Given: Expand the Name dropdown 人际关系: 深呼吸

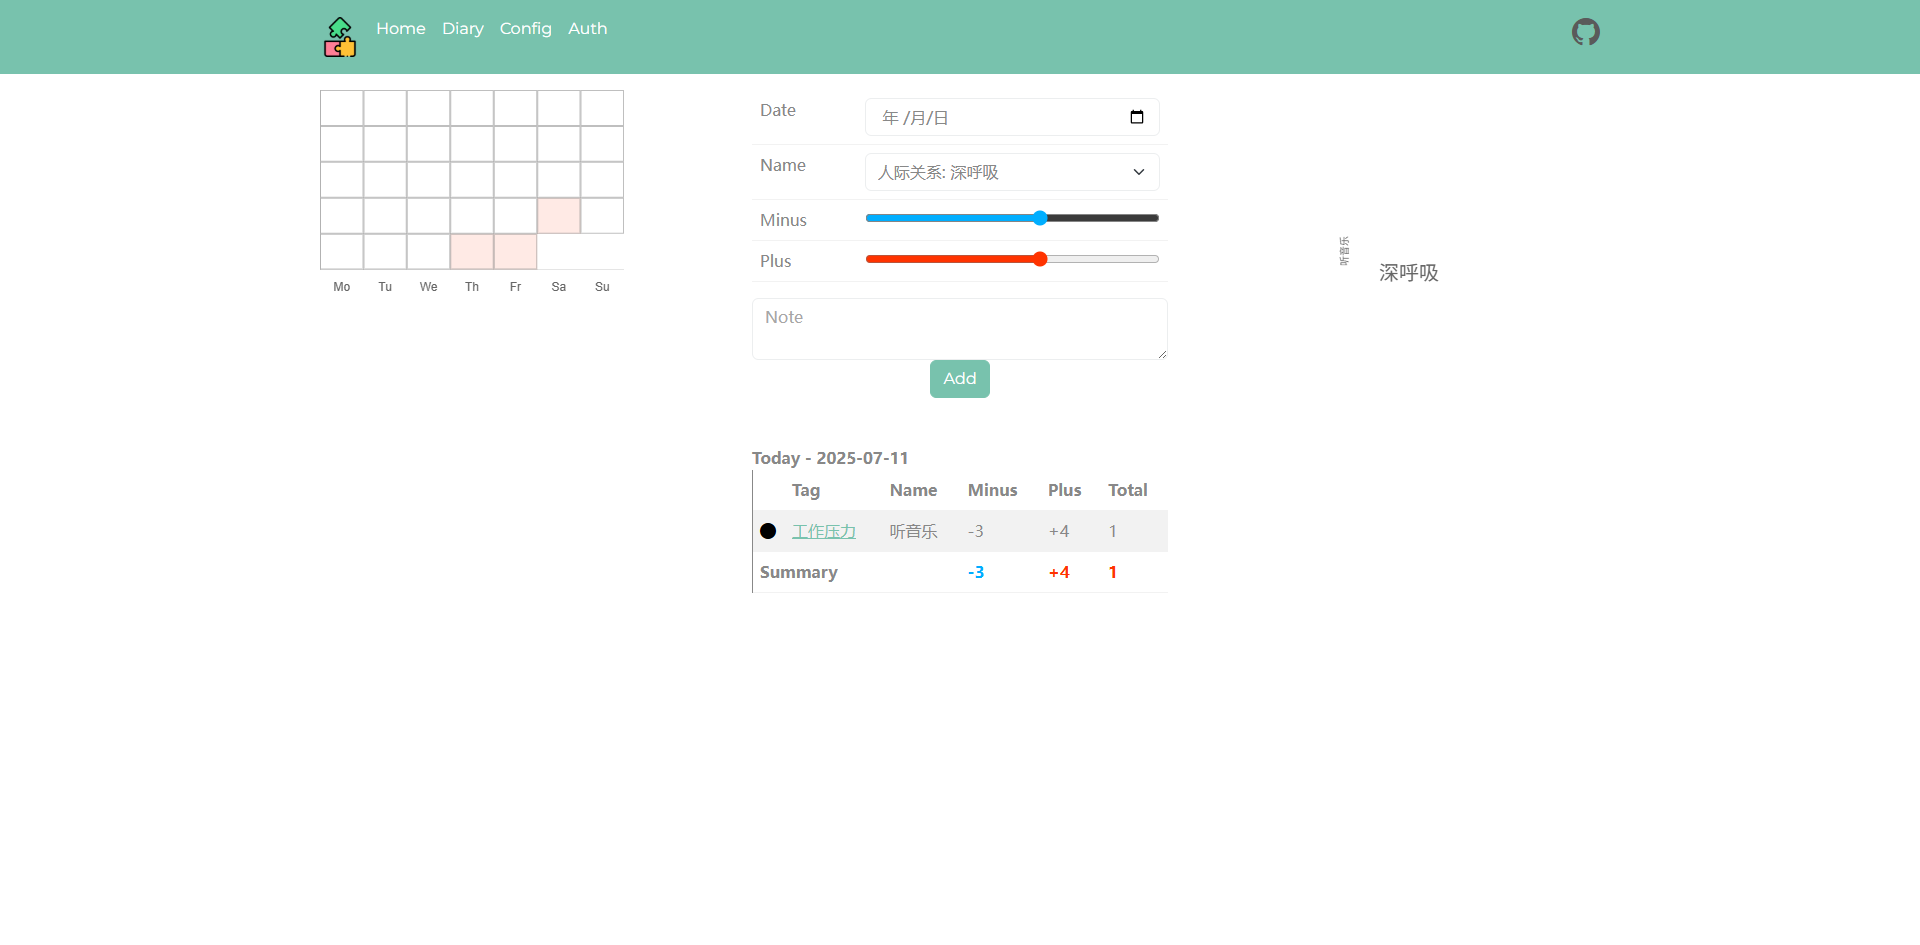Looking at the screenshot, I should (1012, 172).
